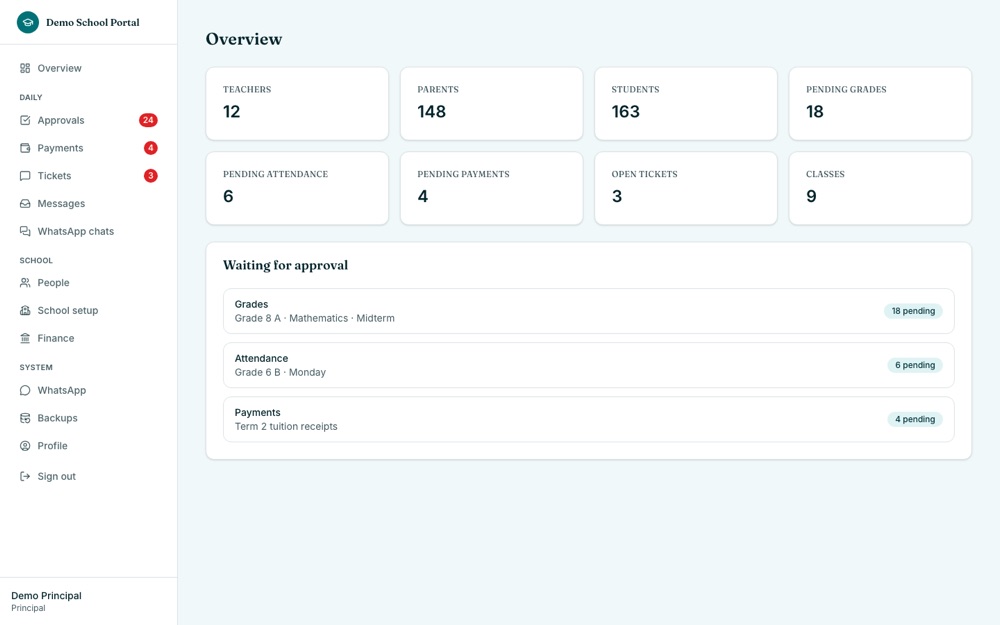Image resolution: width=1000 pixels, height=625 pixels.
Task: Open WhatsApp chats label
Action: (x=76, y=232)
